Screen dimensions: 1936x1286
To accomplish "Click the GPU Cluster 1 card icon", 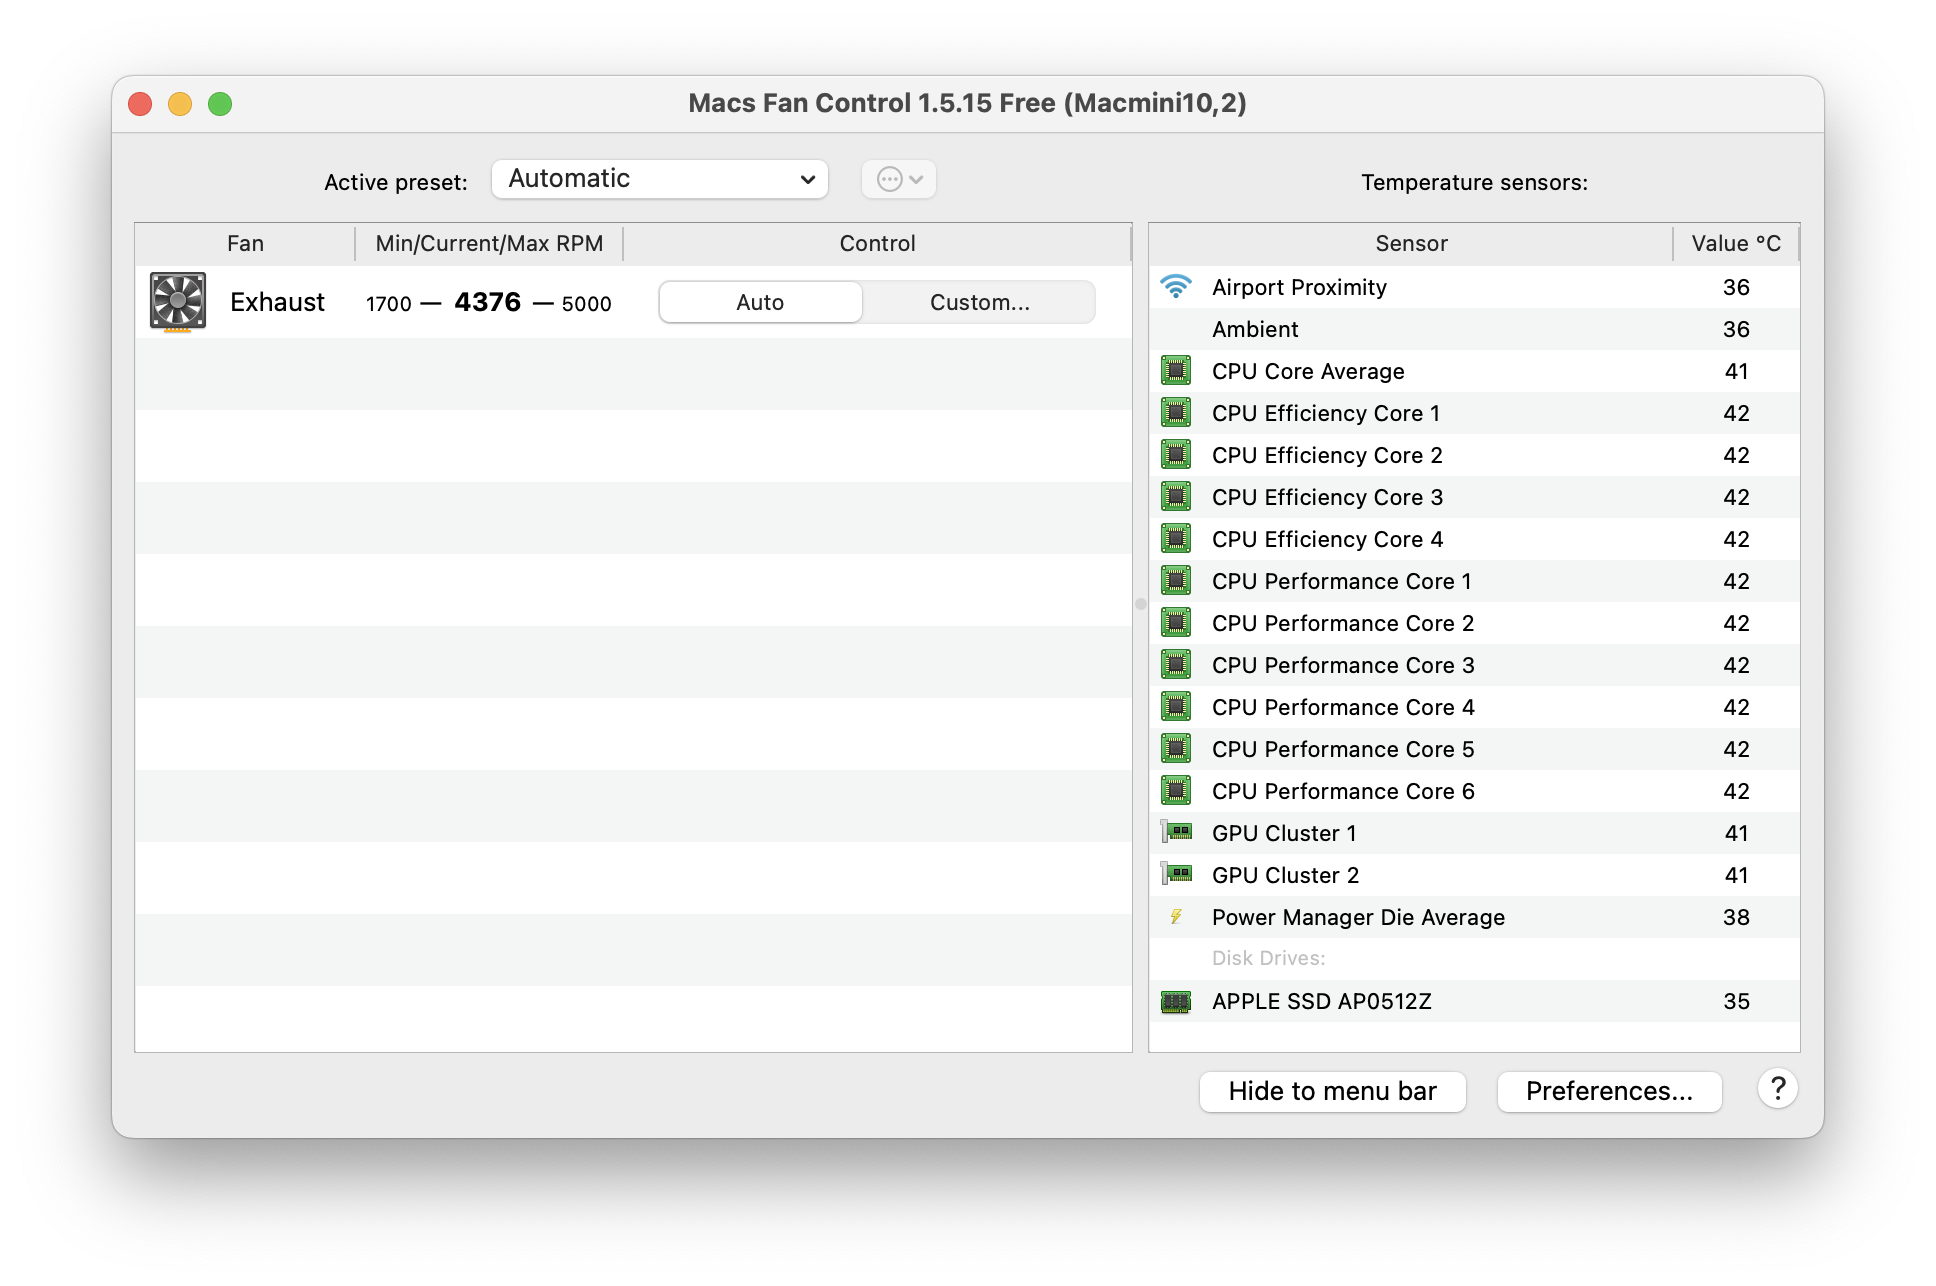I will (x=1176, y=832).
